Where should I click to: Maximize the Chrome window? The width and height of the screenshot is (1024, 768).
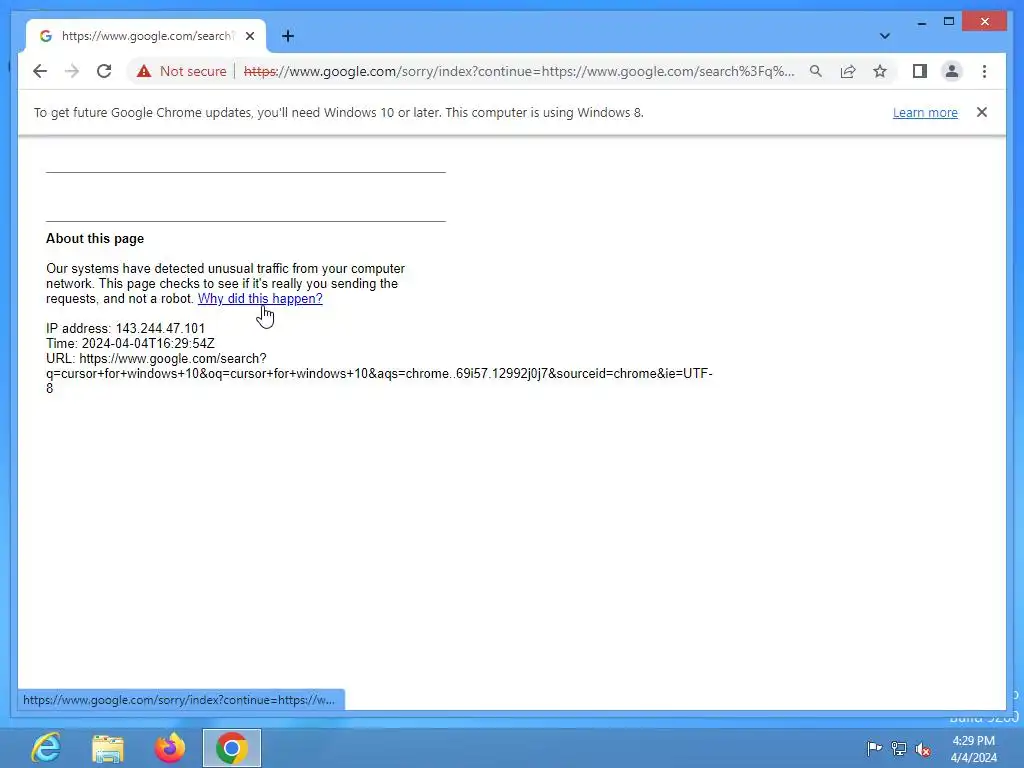click(949, 22)
